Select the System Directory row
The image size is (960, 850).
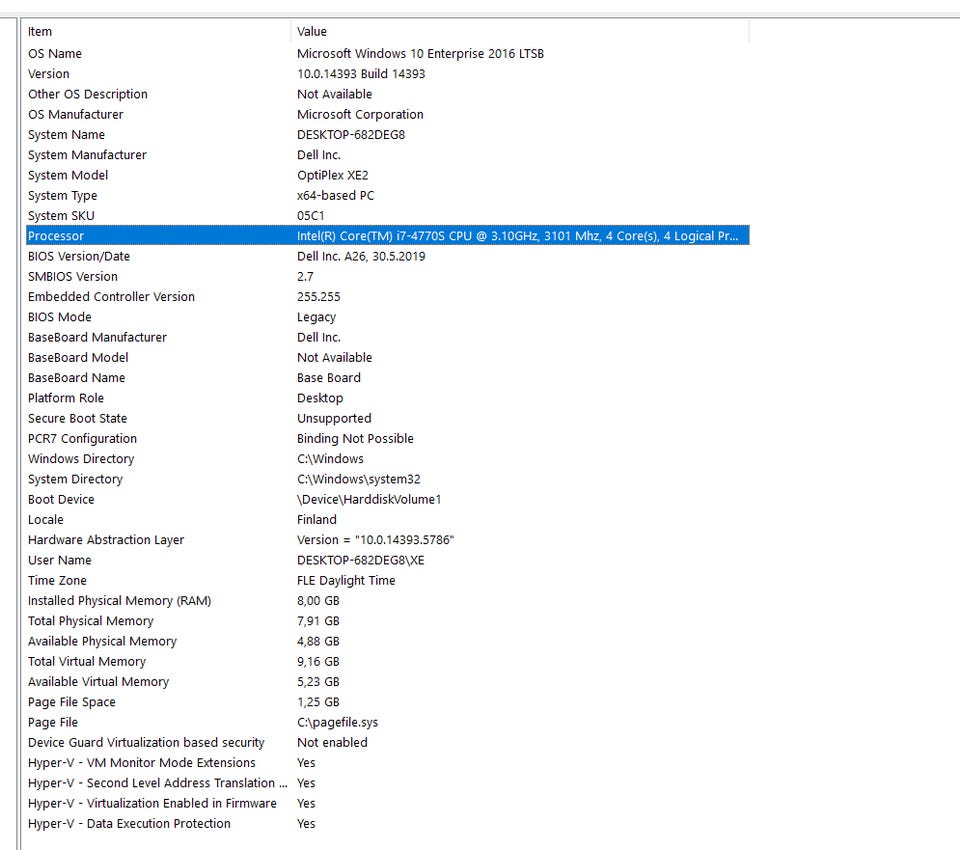[388, 478]
